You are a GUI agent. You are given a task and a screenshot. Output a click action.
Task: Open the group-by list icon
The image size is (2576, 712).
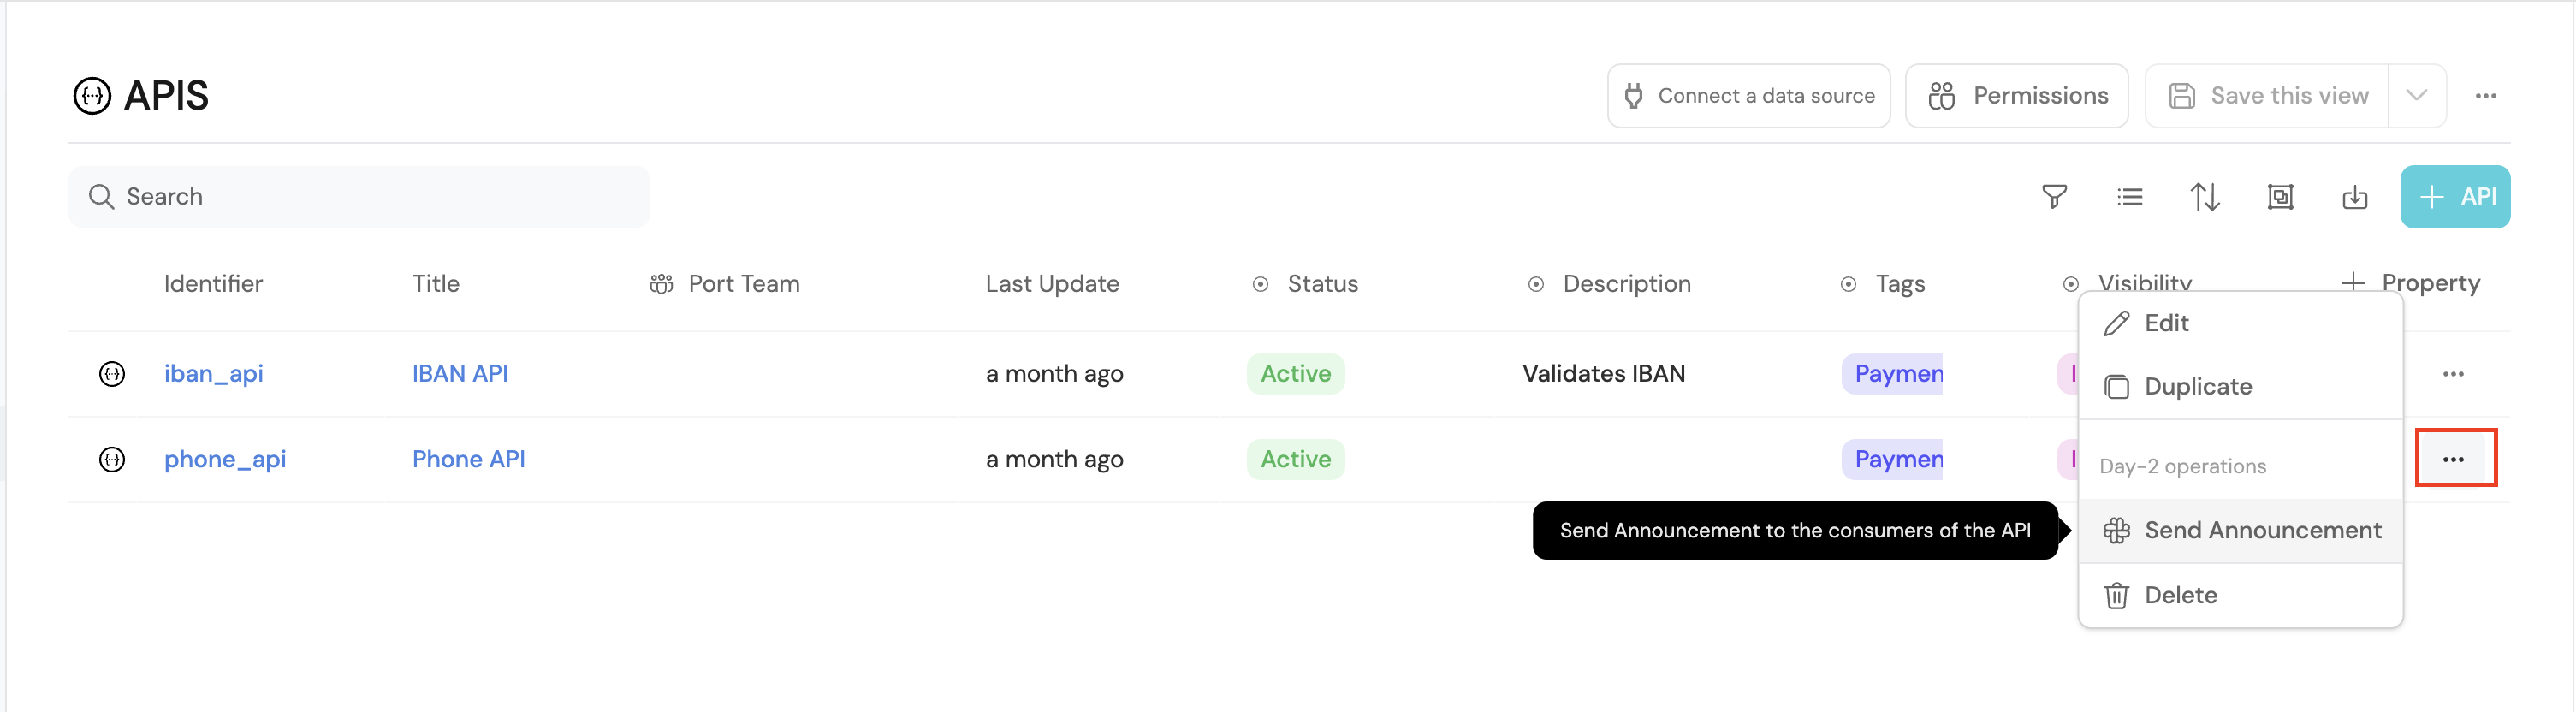pos(2130,196)
